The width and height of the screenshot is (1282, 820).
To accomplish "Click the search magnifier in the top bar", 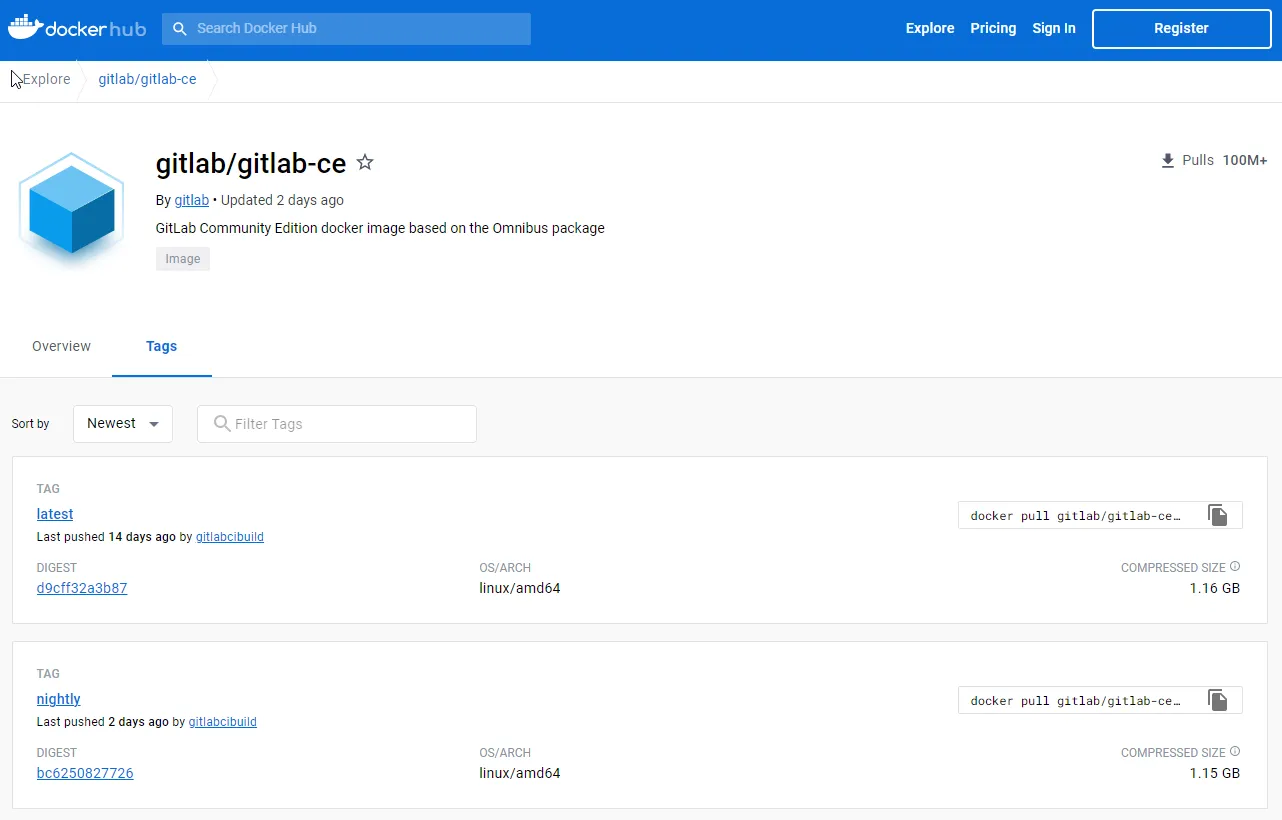I will (180, 28).
